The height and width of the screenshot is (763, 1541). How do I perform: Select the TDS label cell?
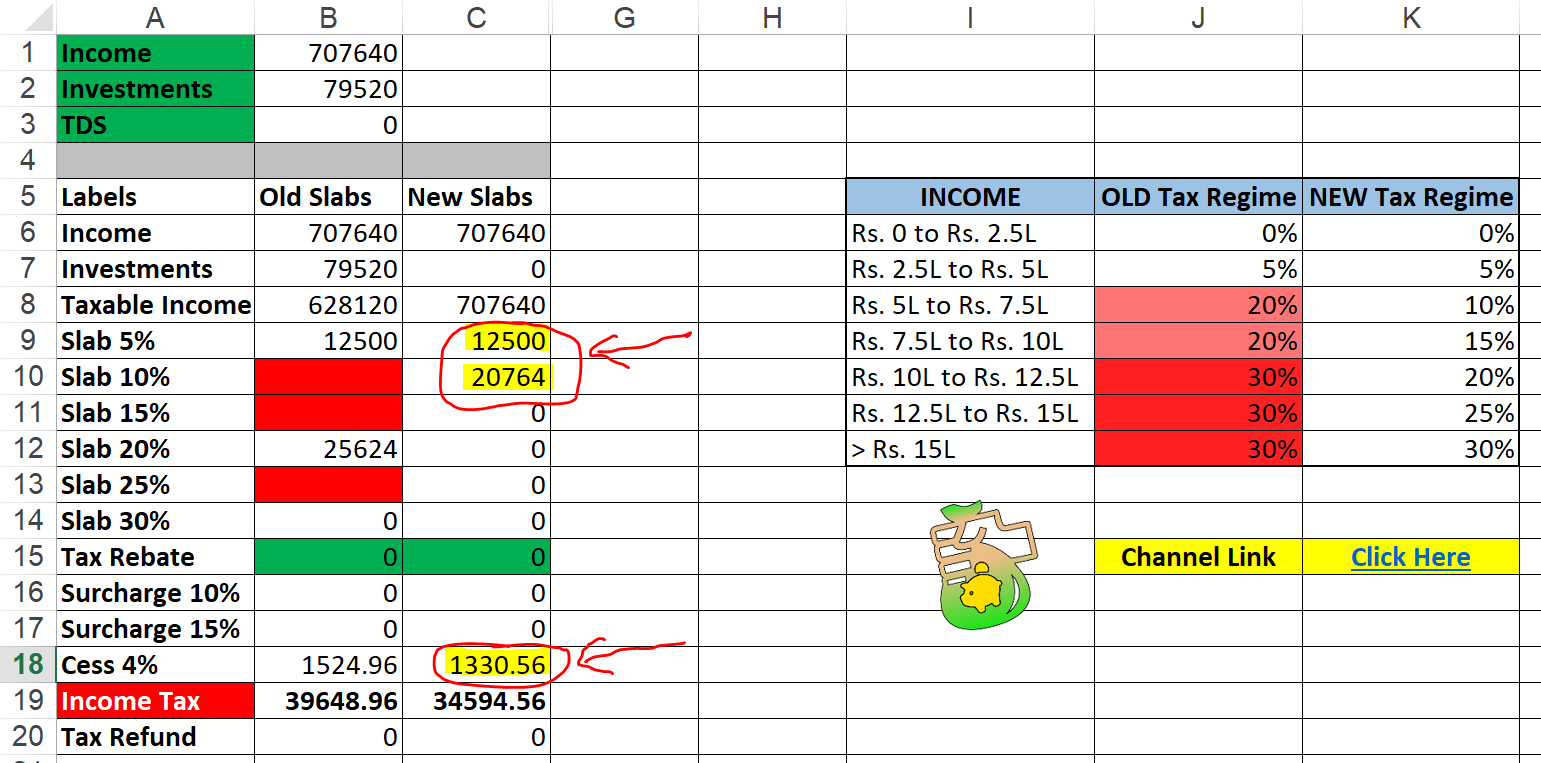point(155,124)
